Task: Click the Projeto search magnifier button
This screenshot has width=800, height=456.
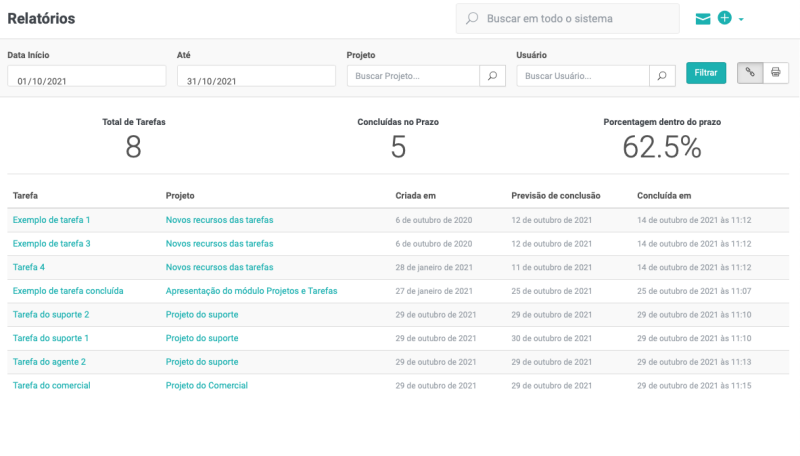Action: (x=492, y=76)
